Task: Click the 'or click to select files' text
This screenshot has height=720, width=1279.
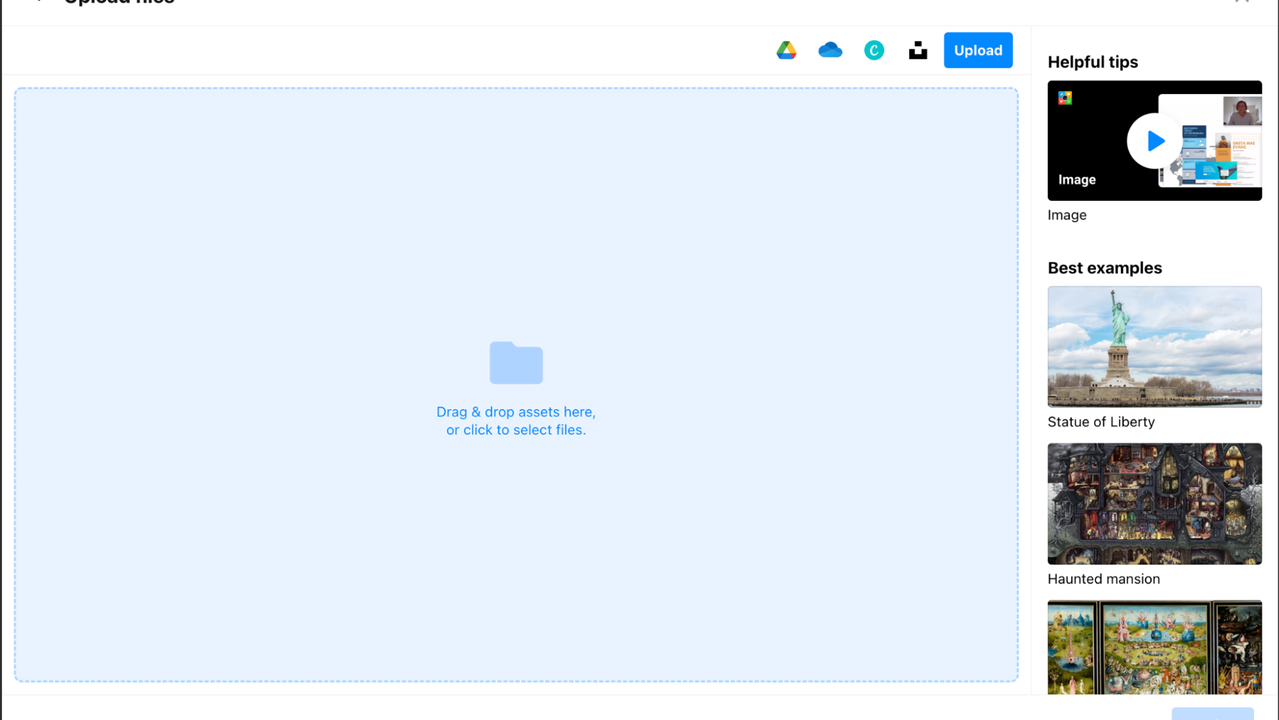Action: tap(516, 430)
